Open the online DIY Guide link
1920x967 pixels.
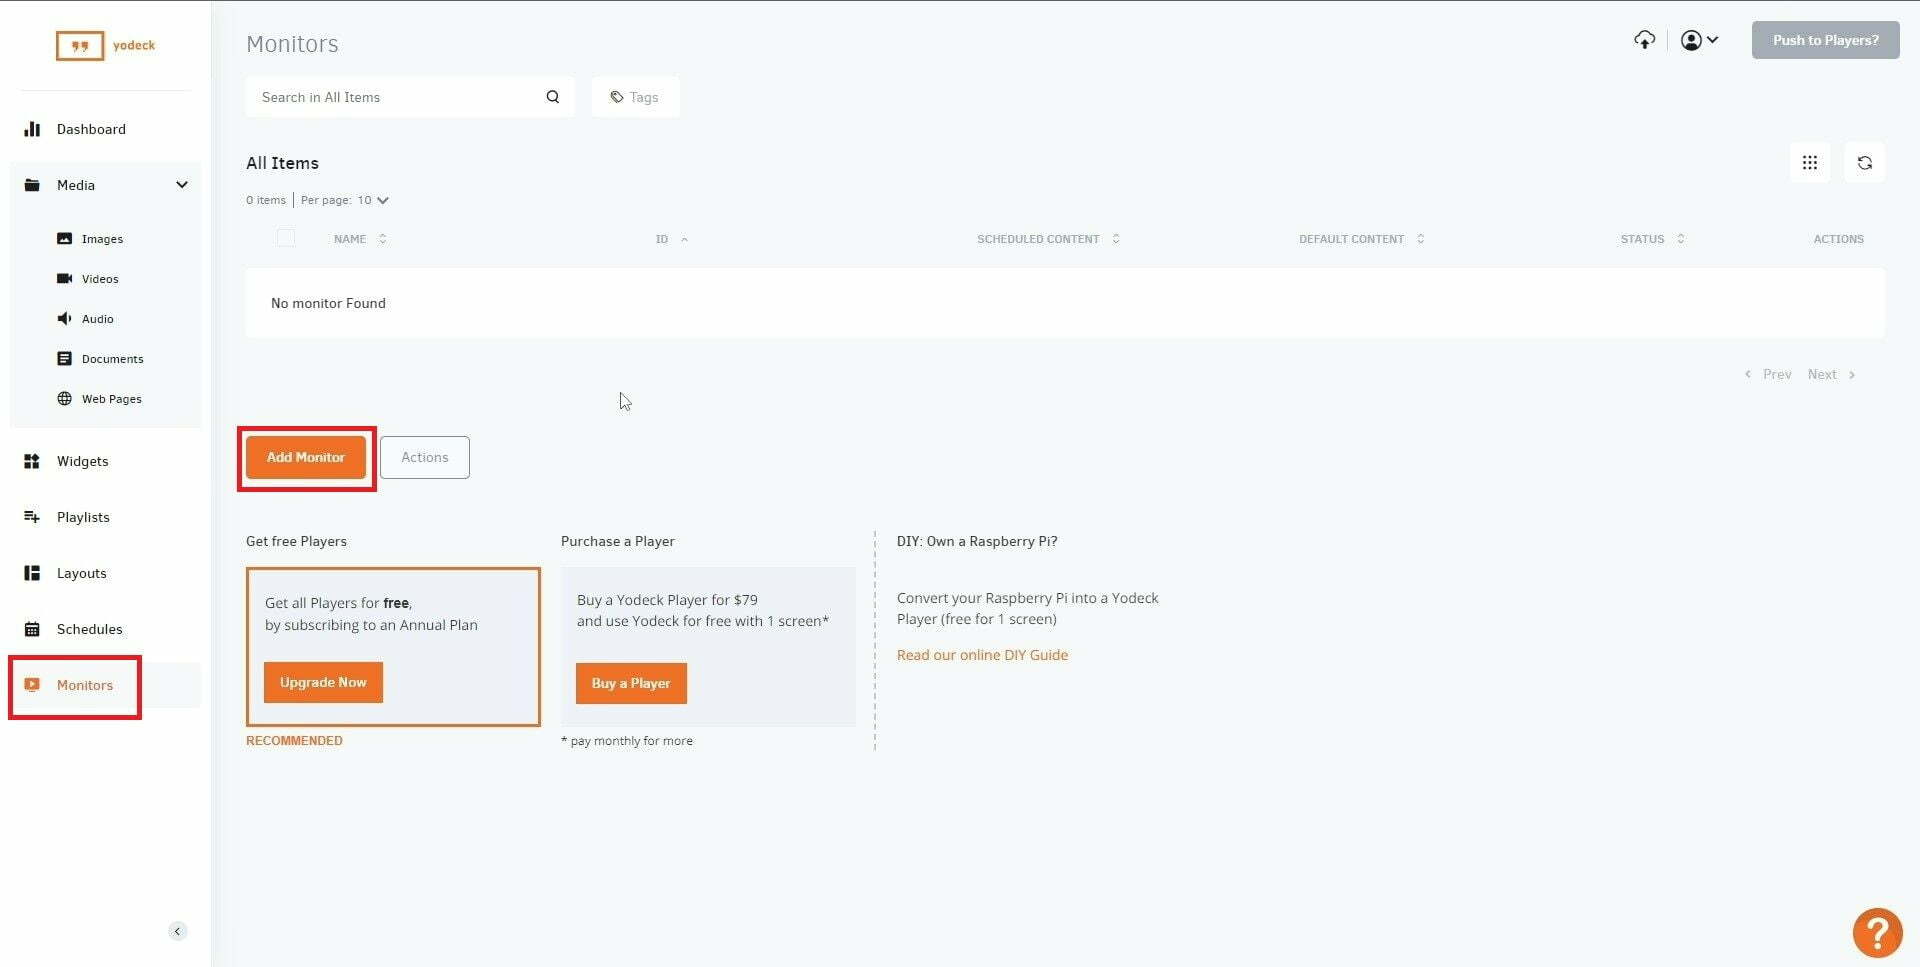pyautogui.click(x=982, y=655)
